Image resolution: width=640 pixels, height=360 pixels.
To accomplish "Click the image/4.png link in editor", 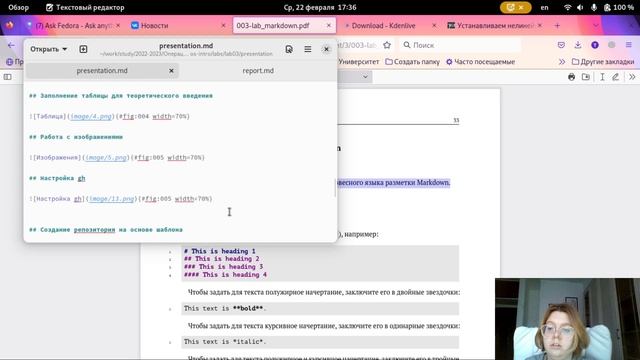I will point(91,116).
